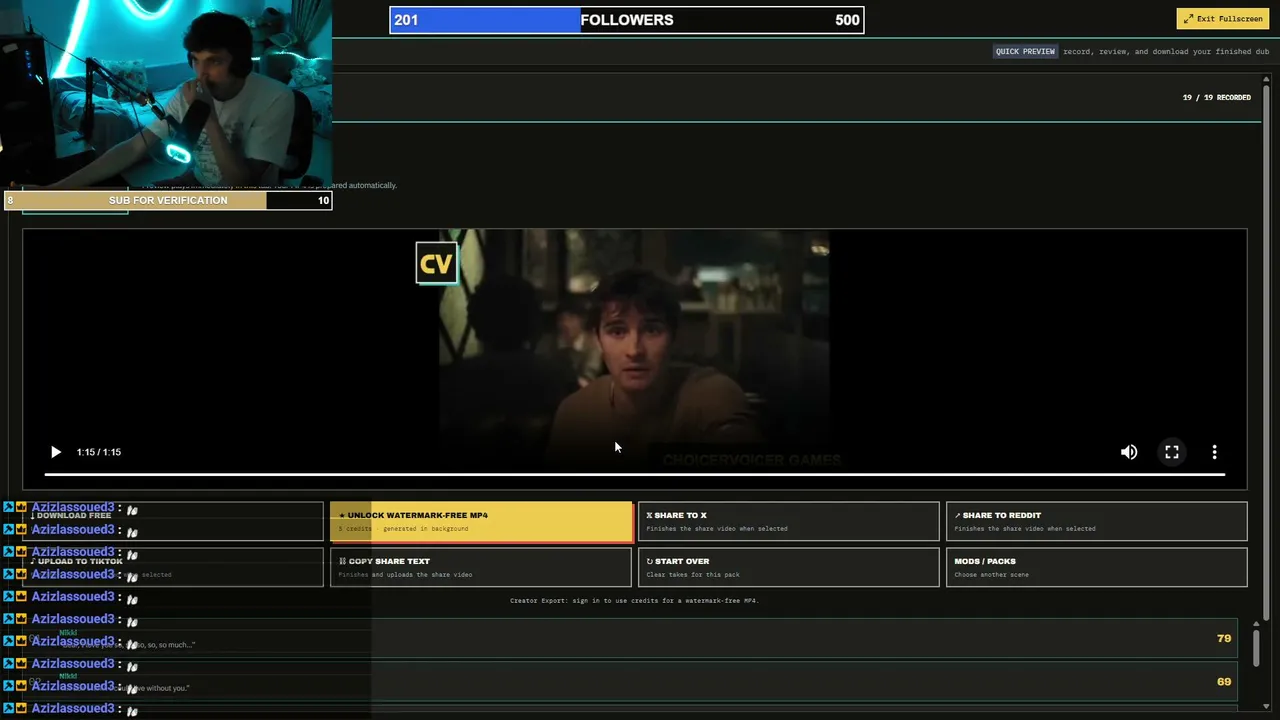This screenshot has width=1280, height=720.
Task: Seek on the video progress bar
Action: click(x=635, y=474)
